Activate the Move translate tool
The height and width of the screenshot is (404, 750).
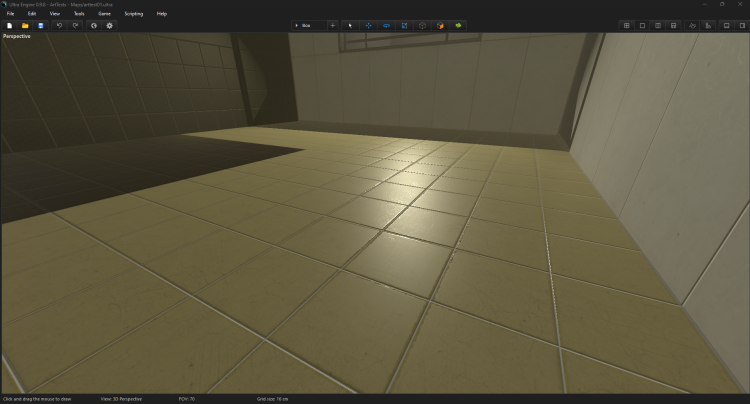point(368,25)
